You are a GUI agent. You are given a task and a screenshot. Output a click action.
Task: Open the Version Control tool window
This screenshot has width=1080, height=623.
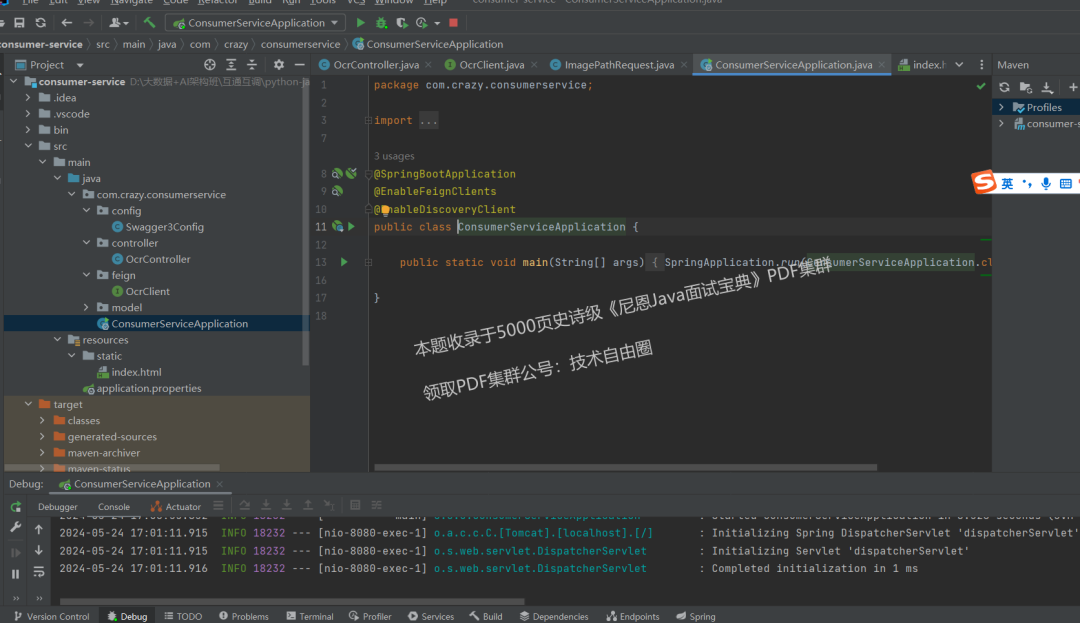pyautogui.click(x=52, y=616)
